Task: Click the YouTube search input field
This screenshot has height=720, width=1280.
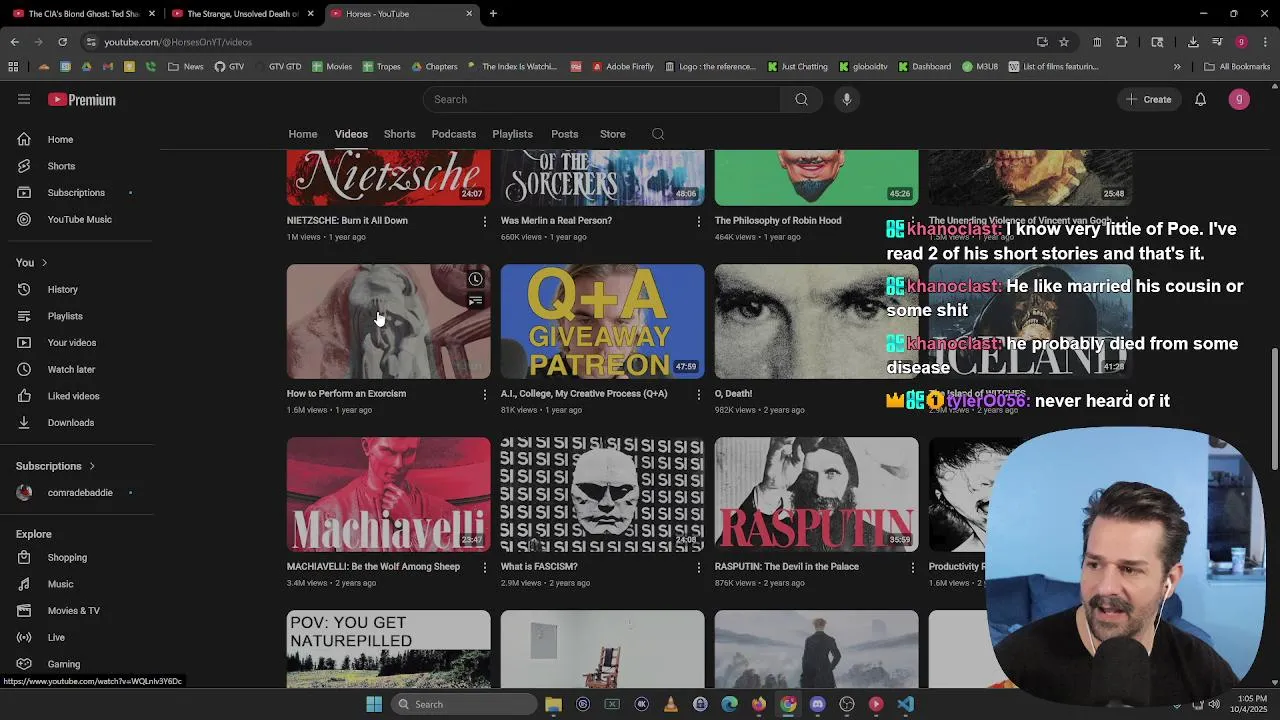Action: click(x=602, y=99)
